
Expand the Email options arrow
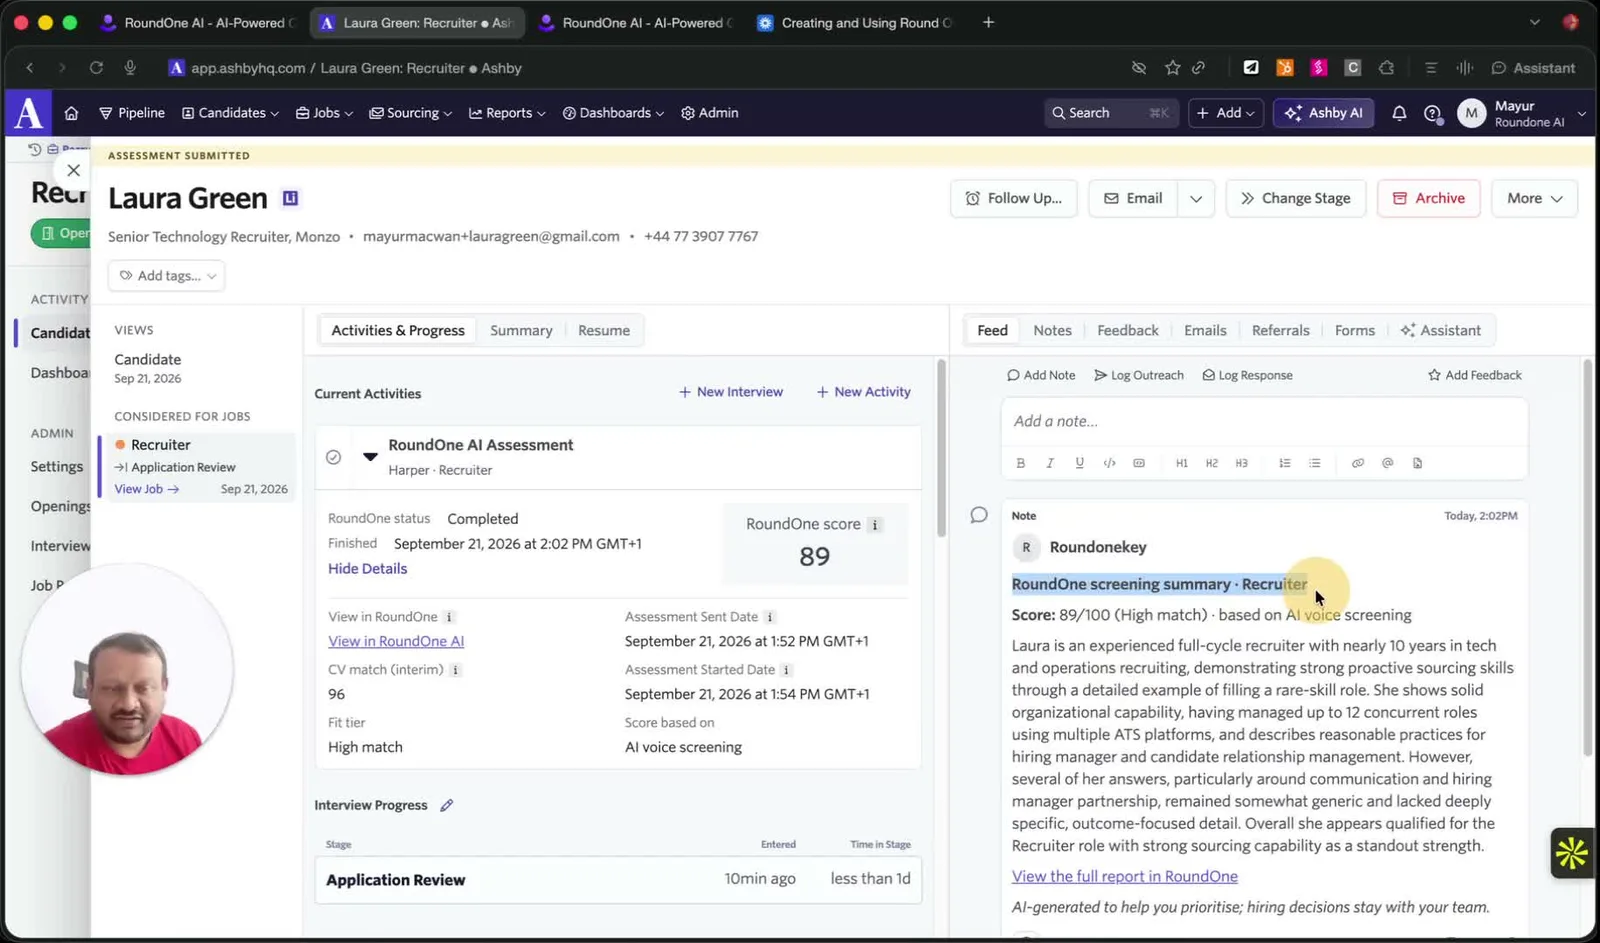(1196, 198)
